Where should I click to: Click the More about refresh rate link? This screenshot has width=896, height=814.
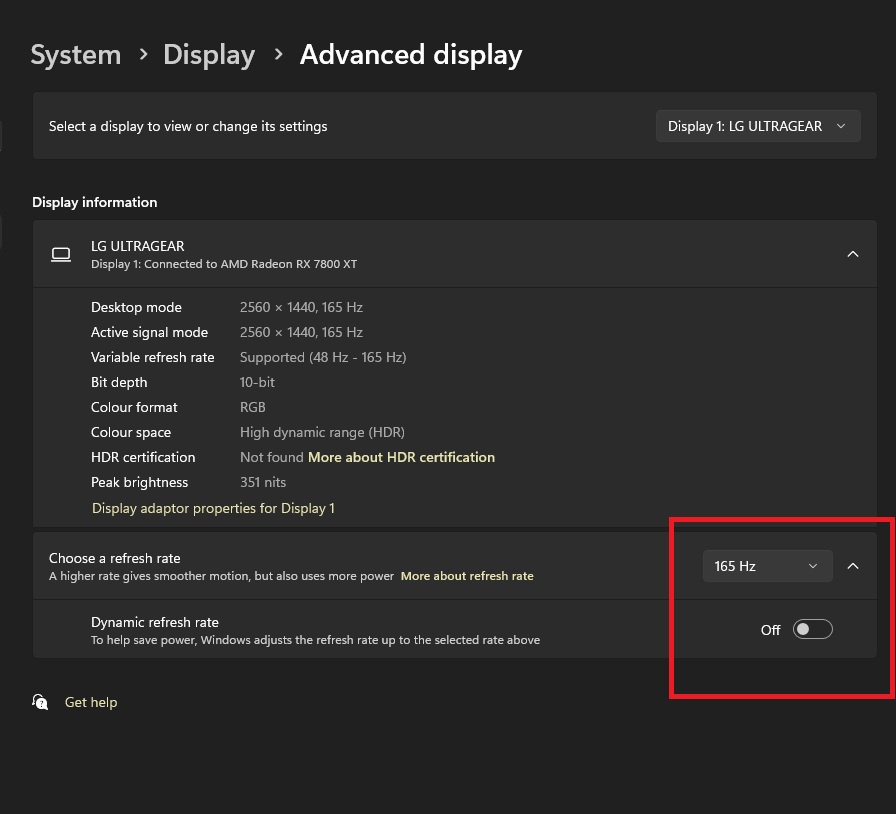(x=467, y=576)
